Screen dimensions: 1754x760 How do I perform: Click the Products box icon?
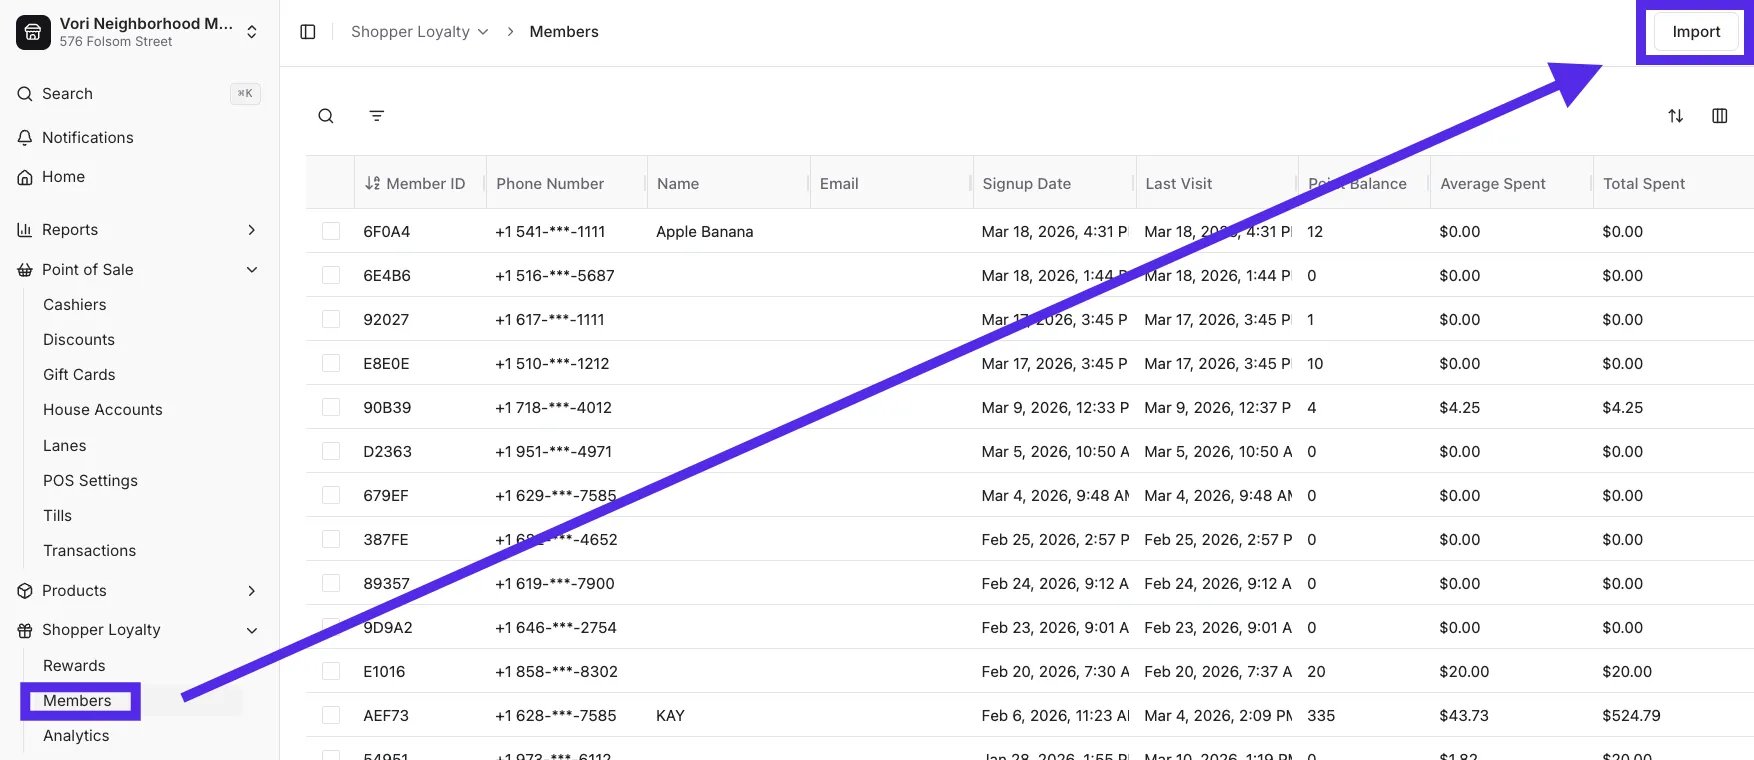[25, 591]
